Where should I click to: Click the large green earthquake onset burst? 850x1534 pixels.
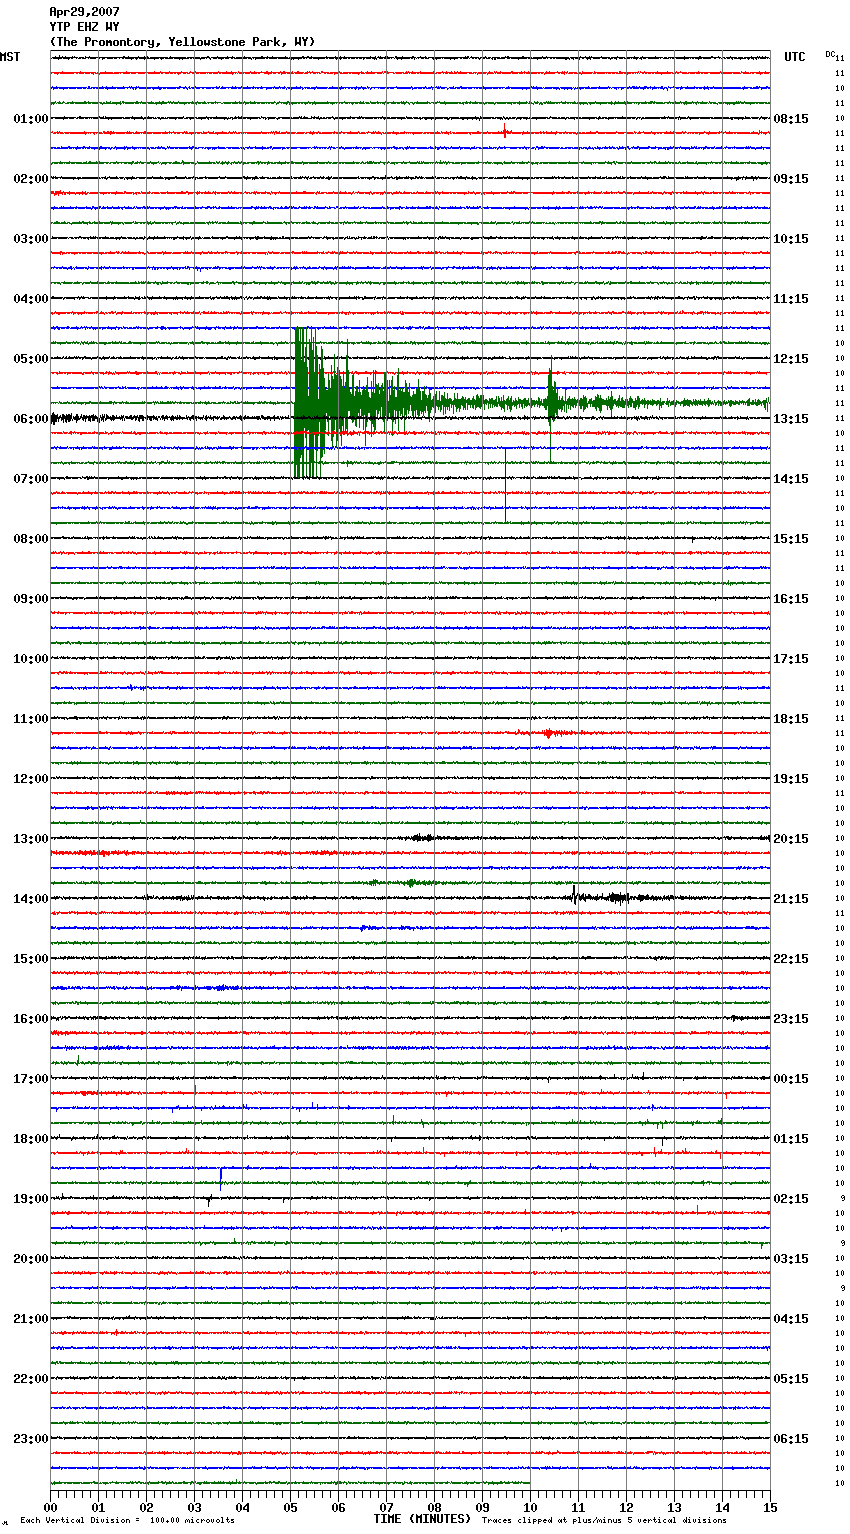(309, 403)
